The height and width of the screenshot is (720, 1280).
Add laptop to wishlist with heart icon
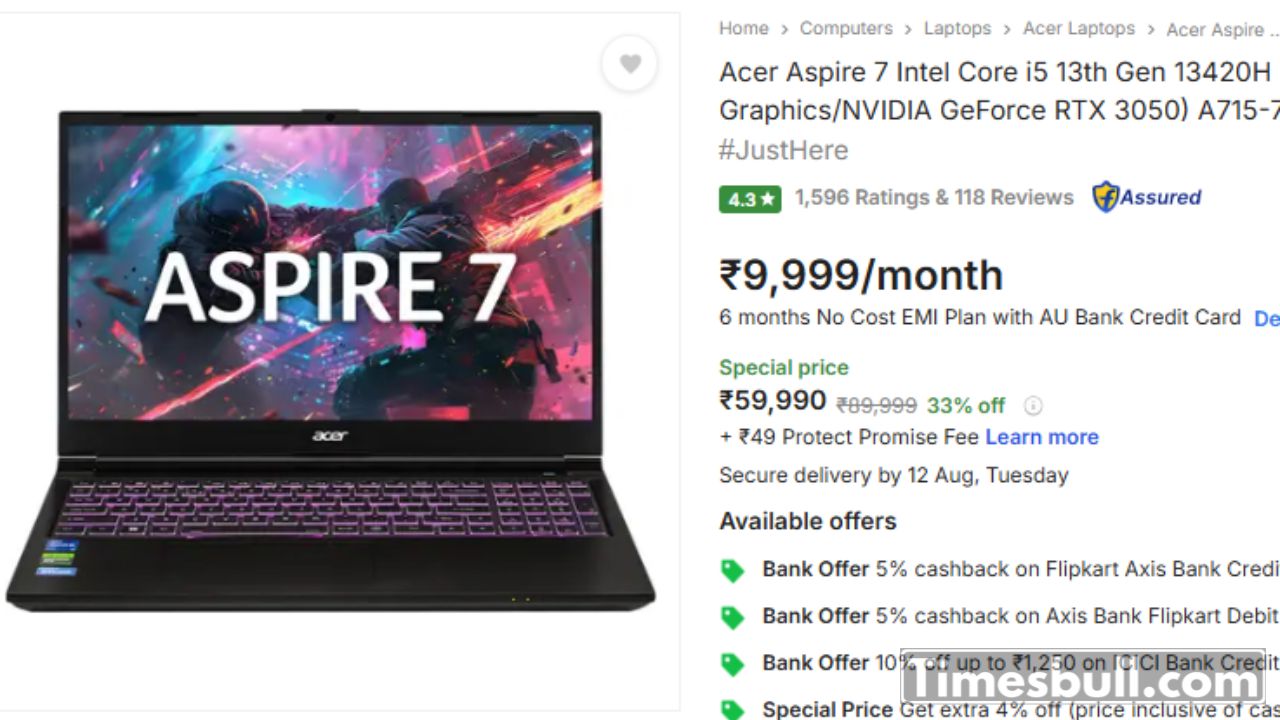click(x=629, y=64)
